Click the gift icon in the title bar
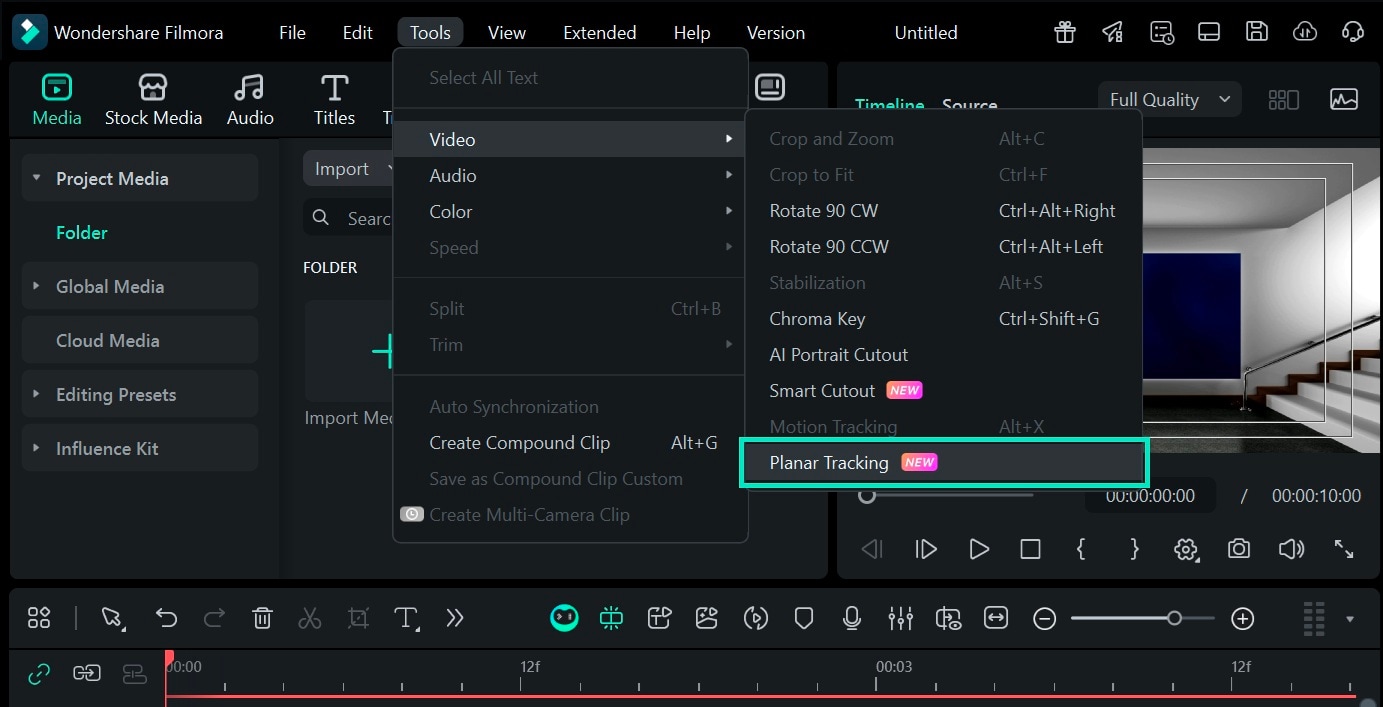This screenshot has width=1383, height=707. coord(1064,31)
